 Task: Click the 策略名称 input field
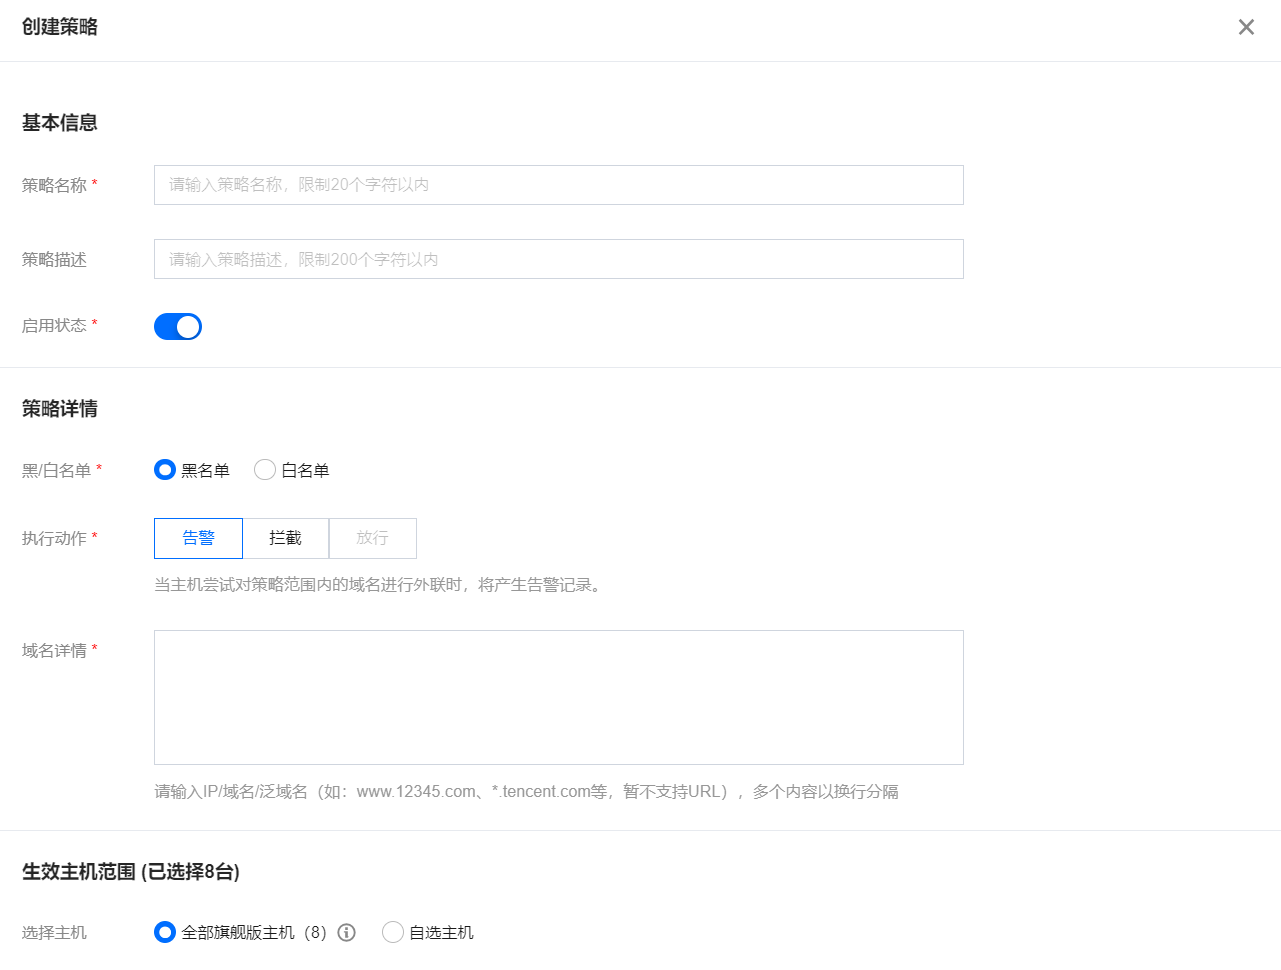click(x=558, y=185)
